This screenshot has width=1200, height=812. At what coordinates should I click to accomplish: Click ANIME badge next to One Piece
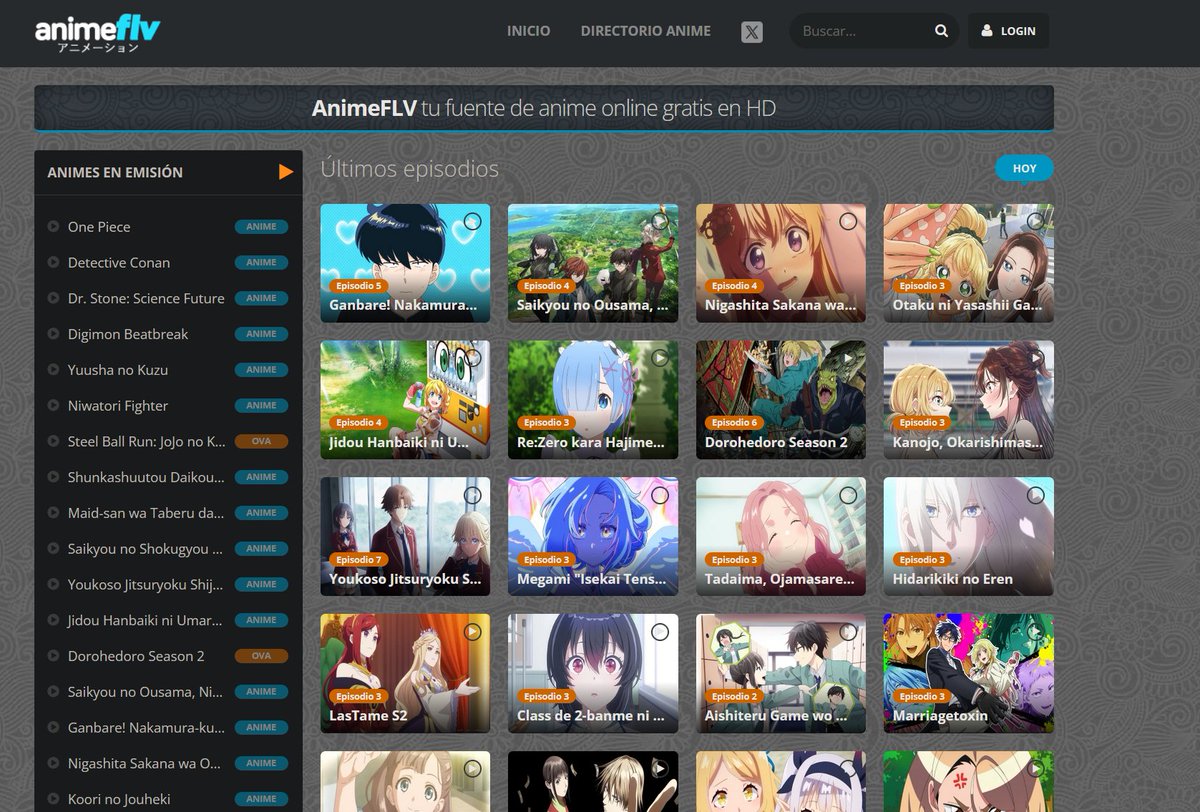point(261,227)
